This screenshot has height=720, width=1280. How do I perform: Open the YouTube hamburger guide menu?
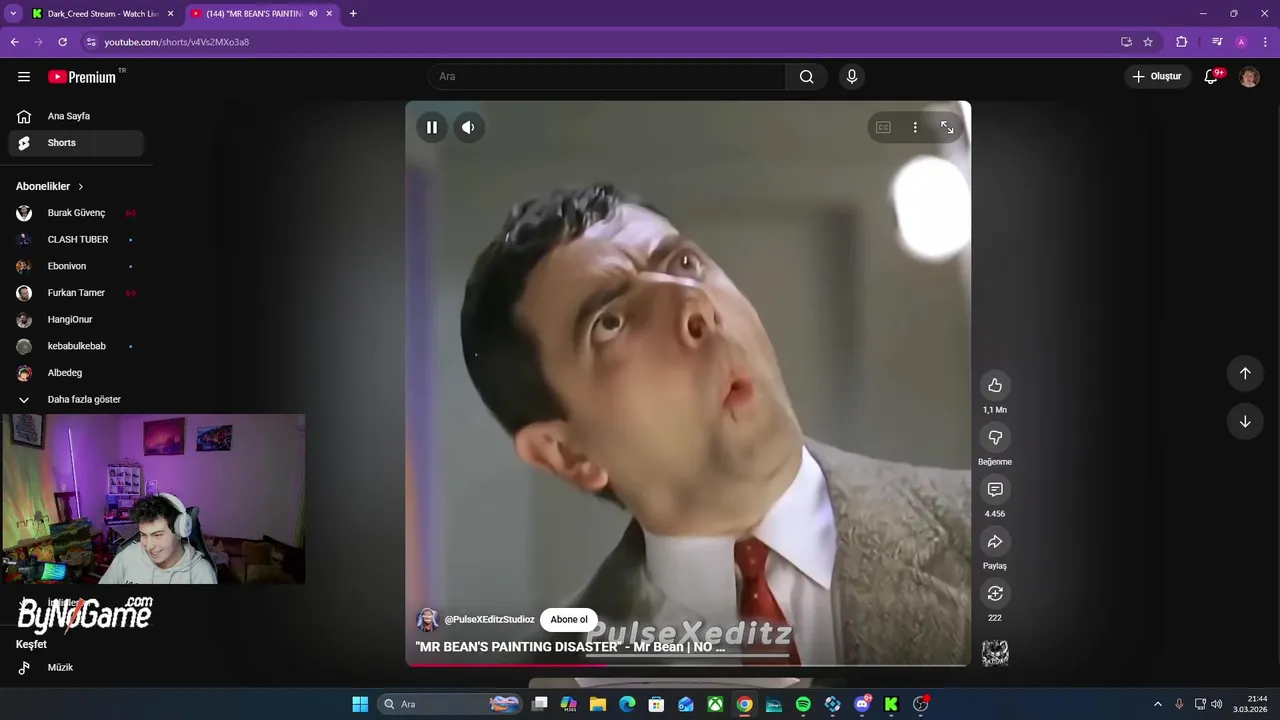coord(24,77)
